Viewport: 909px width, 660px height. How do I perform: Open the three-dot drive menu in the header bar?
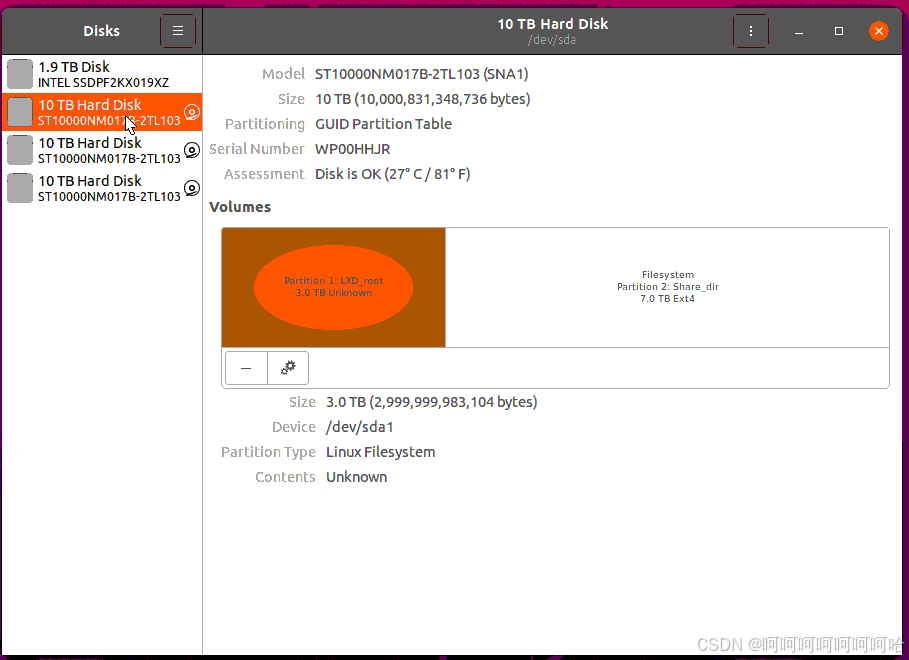click(x=751, y=30)
